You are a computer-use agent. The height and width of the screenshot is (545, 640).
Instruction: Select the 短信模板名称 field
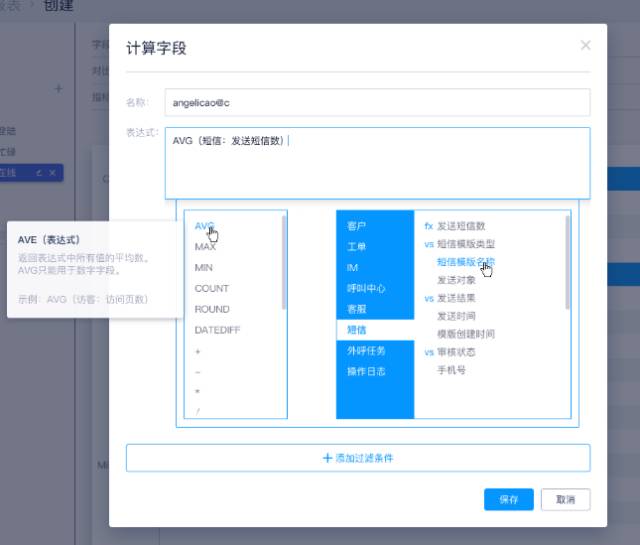(466, 262)
